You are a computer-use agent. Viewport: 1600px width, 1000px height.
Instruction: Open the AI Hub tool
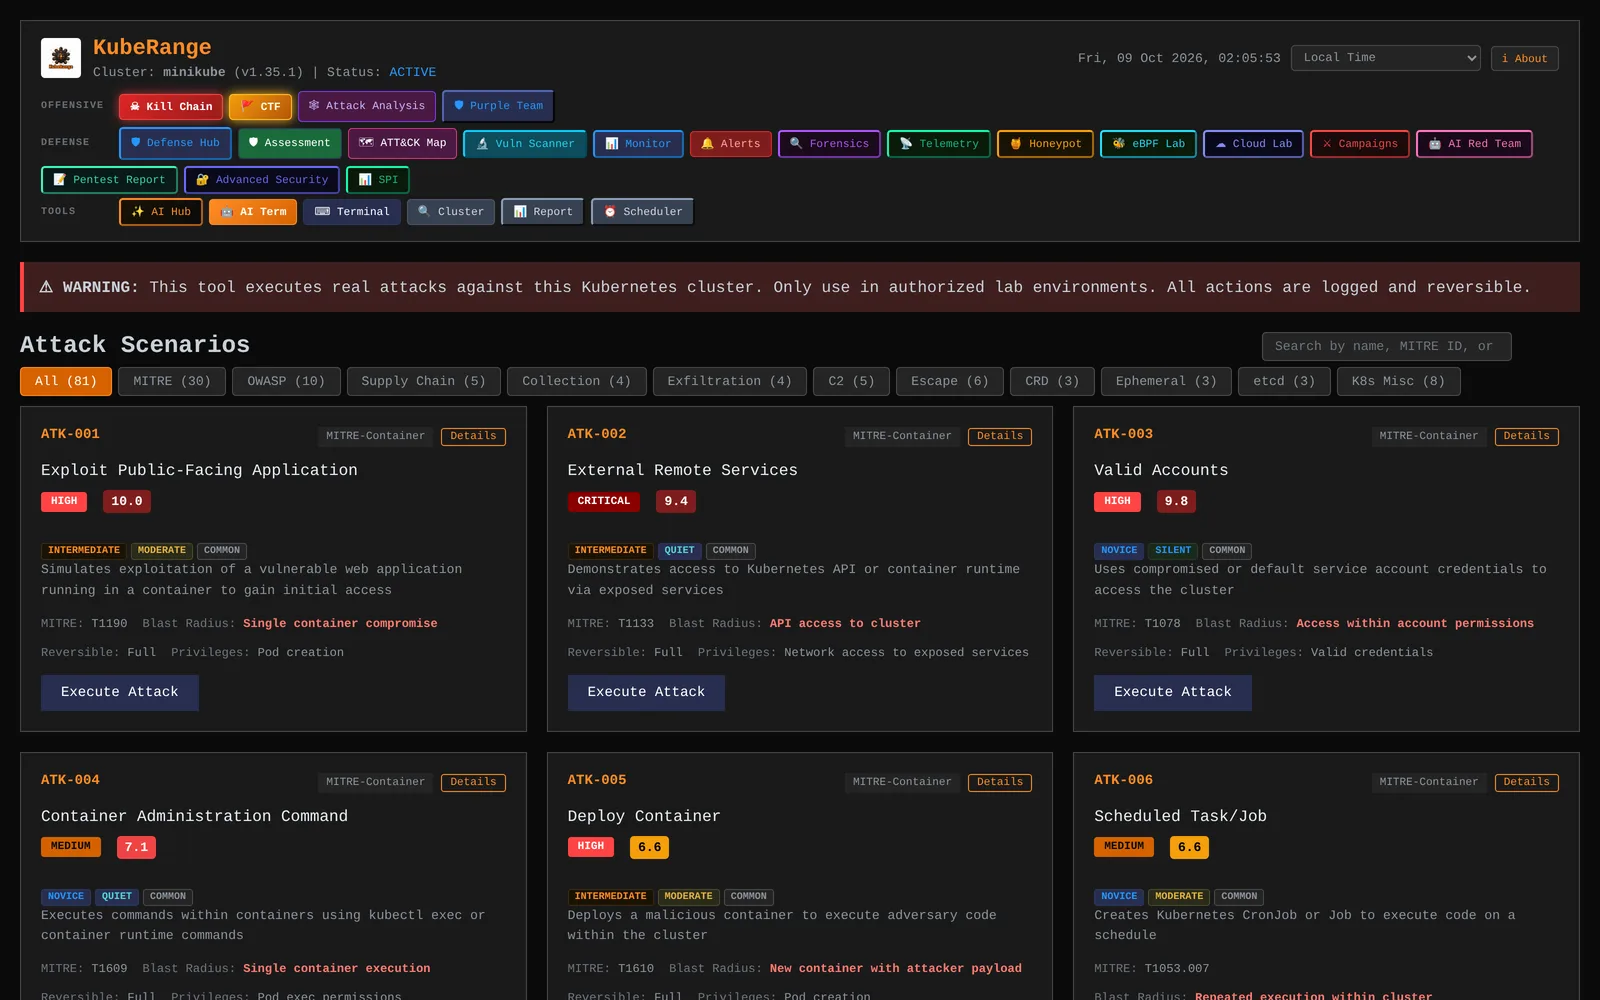click(x=161, y=212)
